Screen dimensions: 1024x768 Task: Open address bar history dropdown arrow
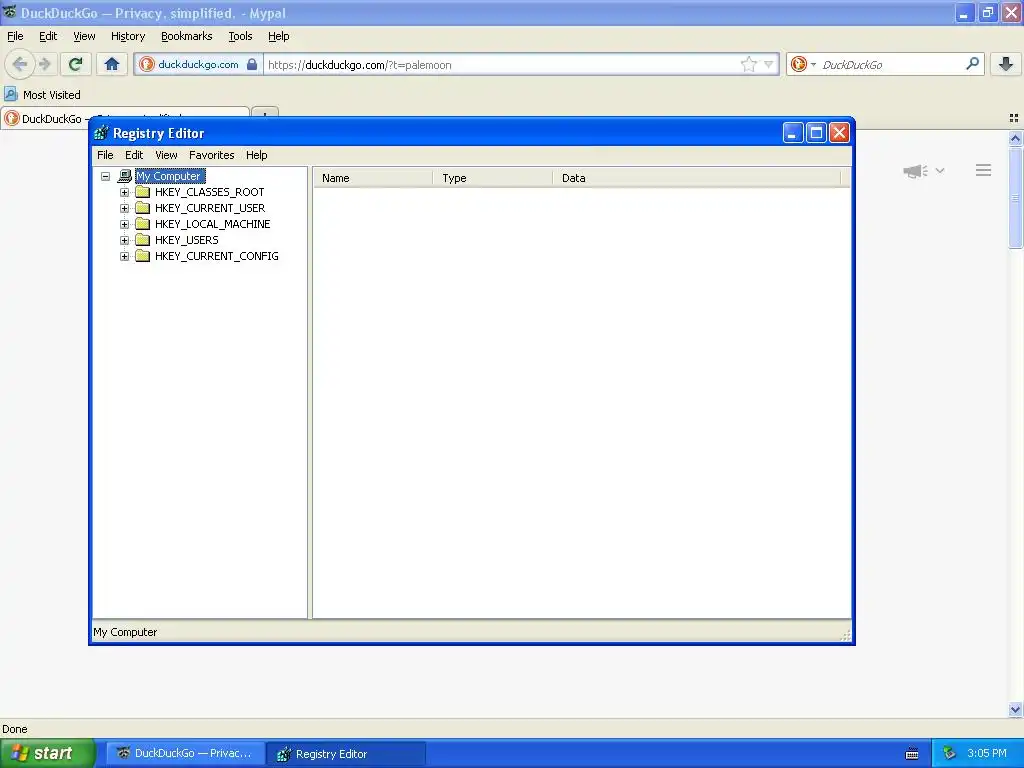tap(769, 64)
